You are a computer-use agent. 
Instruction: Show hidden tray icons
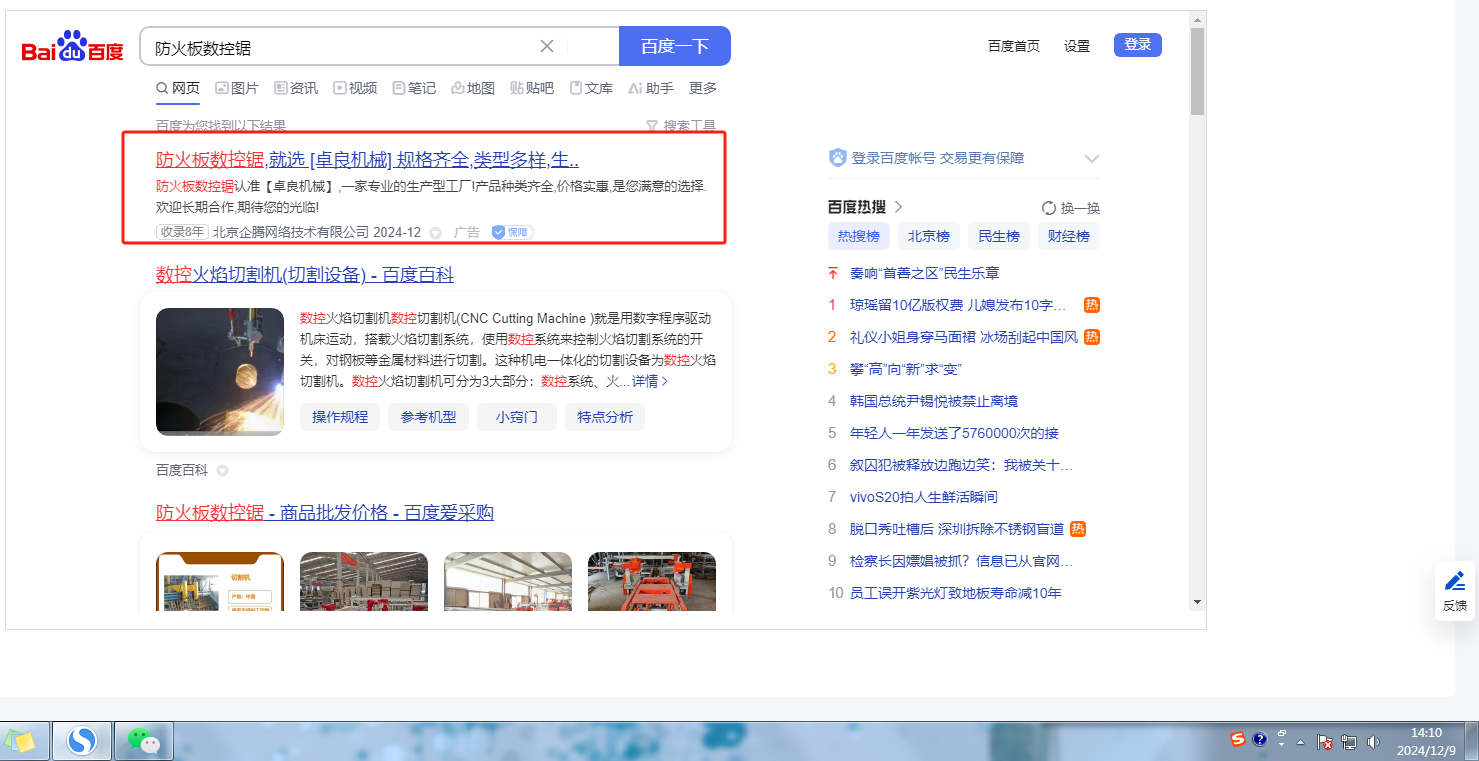pos(1301,742)
